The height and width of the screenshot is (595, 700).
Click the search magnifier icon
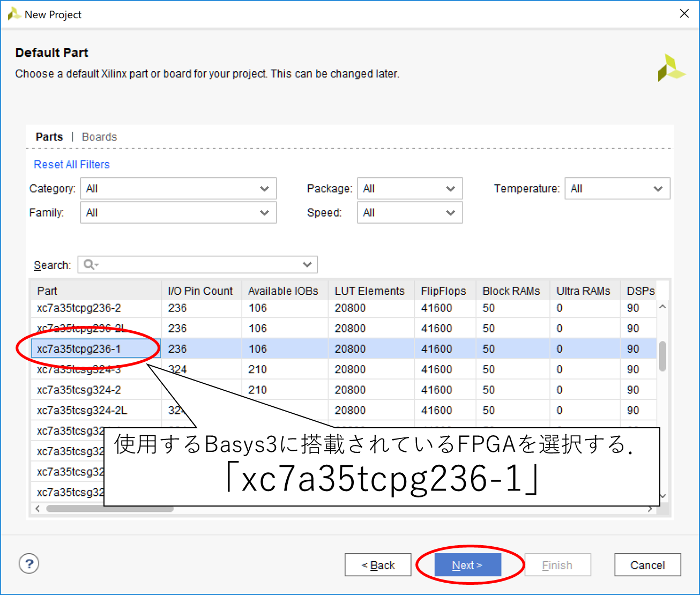tap(89, 265)
